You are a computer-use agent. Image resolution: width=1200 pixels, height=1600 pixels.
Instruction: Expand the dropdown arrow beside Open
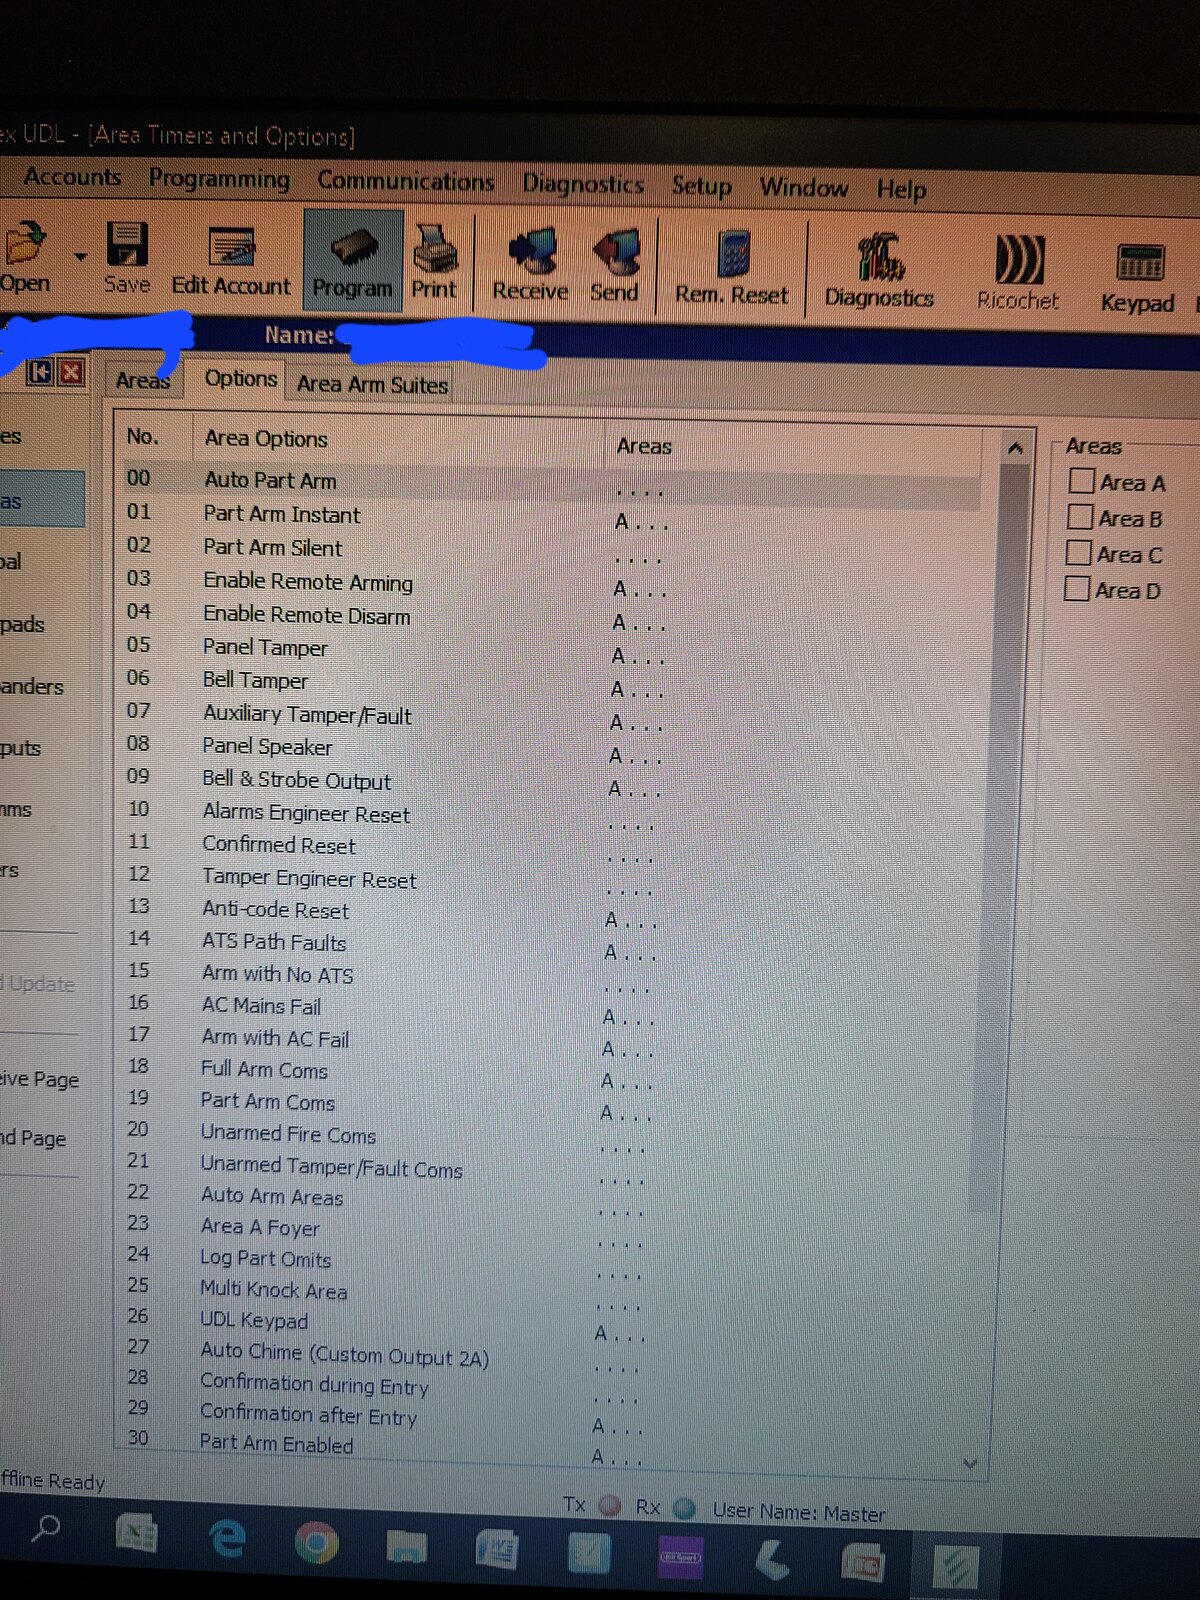[80, 257]
